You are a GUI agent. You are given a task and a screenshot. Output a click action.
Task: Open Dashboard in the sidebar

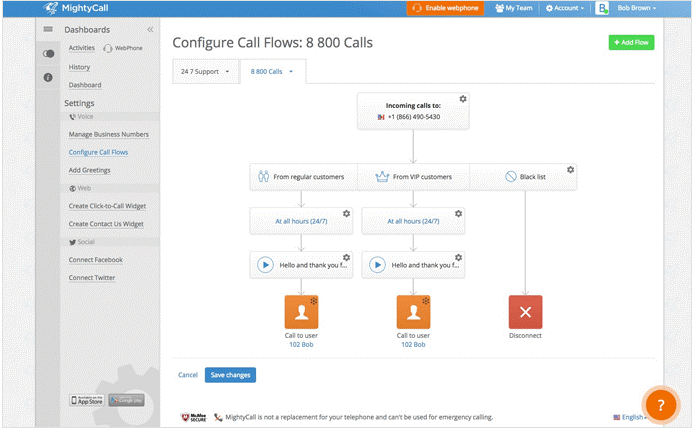[85, 85]
